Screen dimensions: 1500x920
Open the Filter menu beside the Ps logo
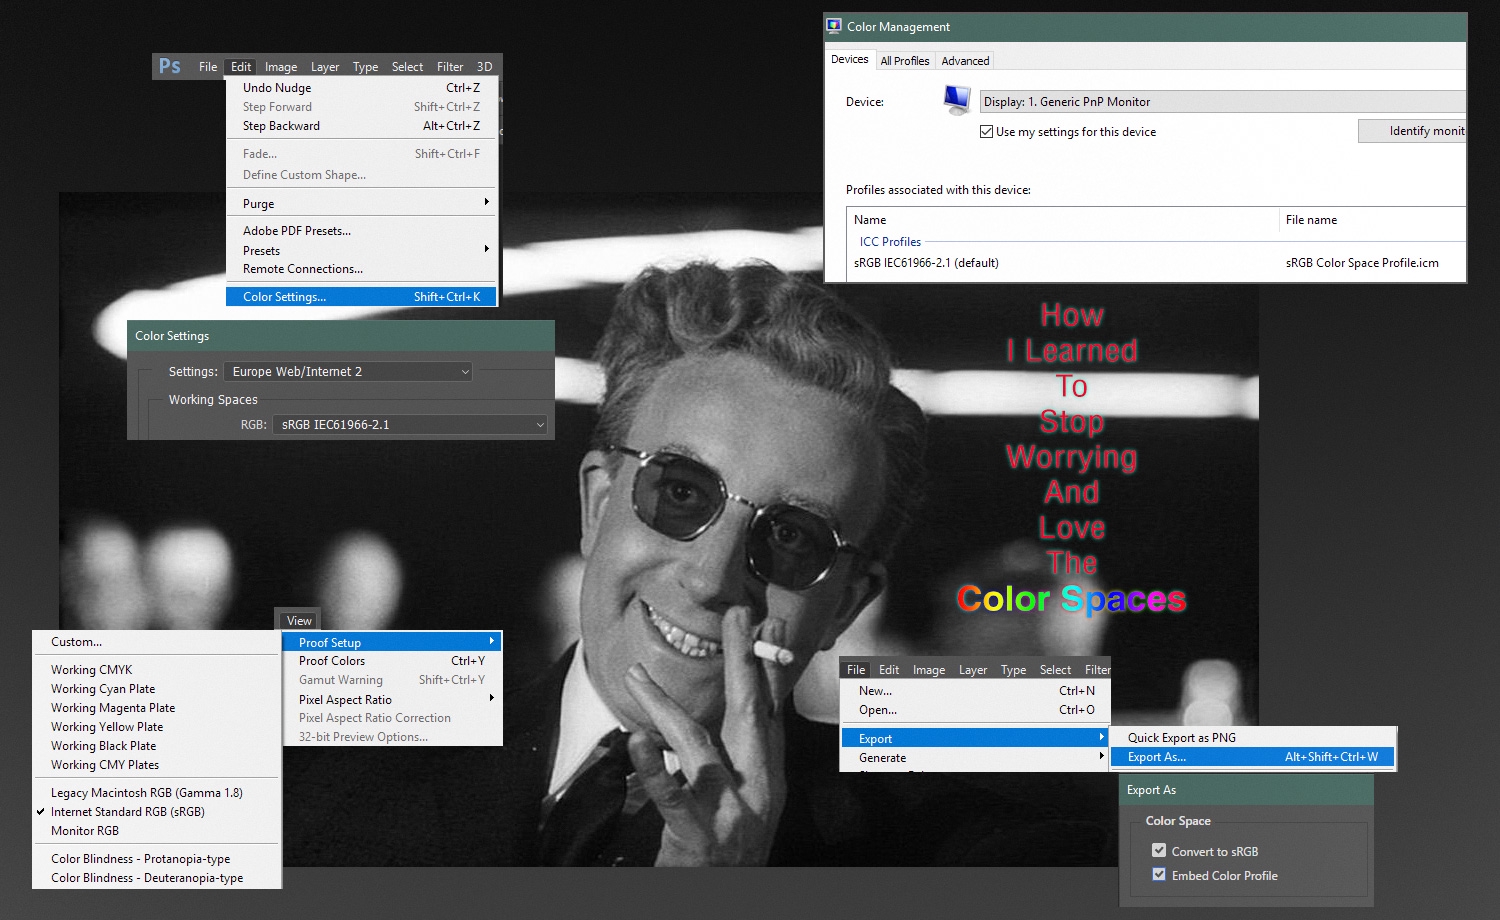tap(450, 67)
